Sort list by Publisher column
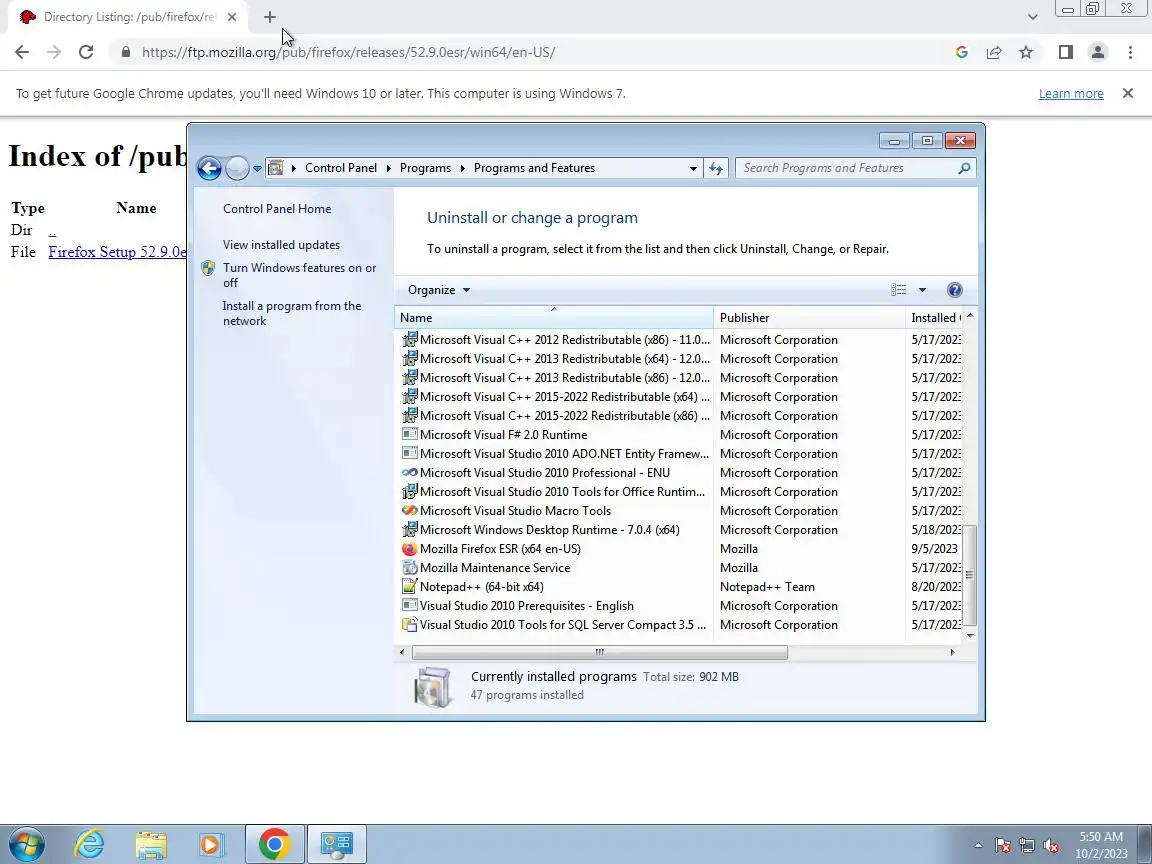The width and height of the screenshot is (1152, 864). (x=809, y=317)
